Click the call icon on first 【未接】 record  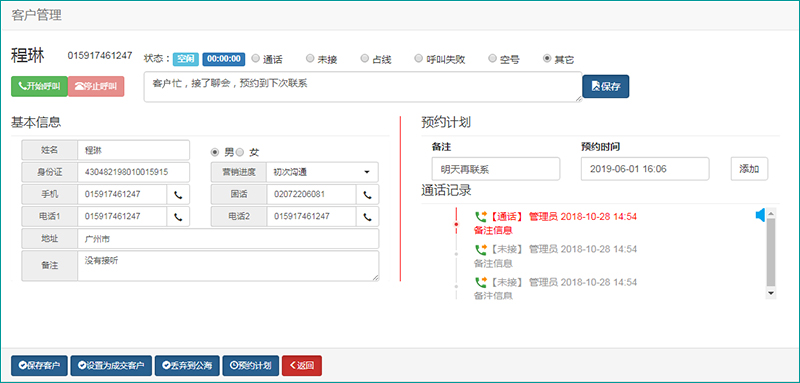tap(481, 249)
